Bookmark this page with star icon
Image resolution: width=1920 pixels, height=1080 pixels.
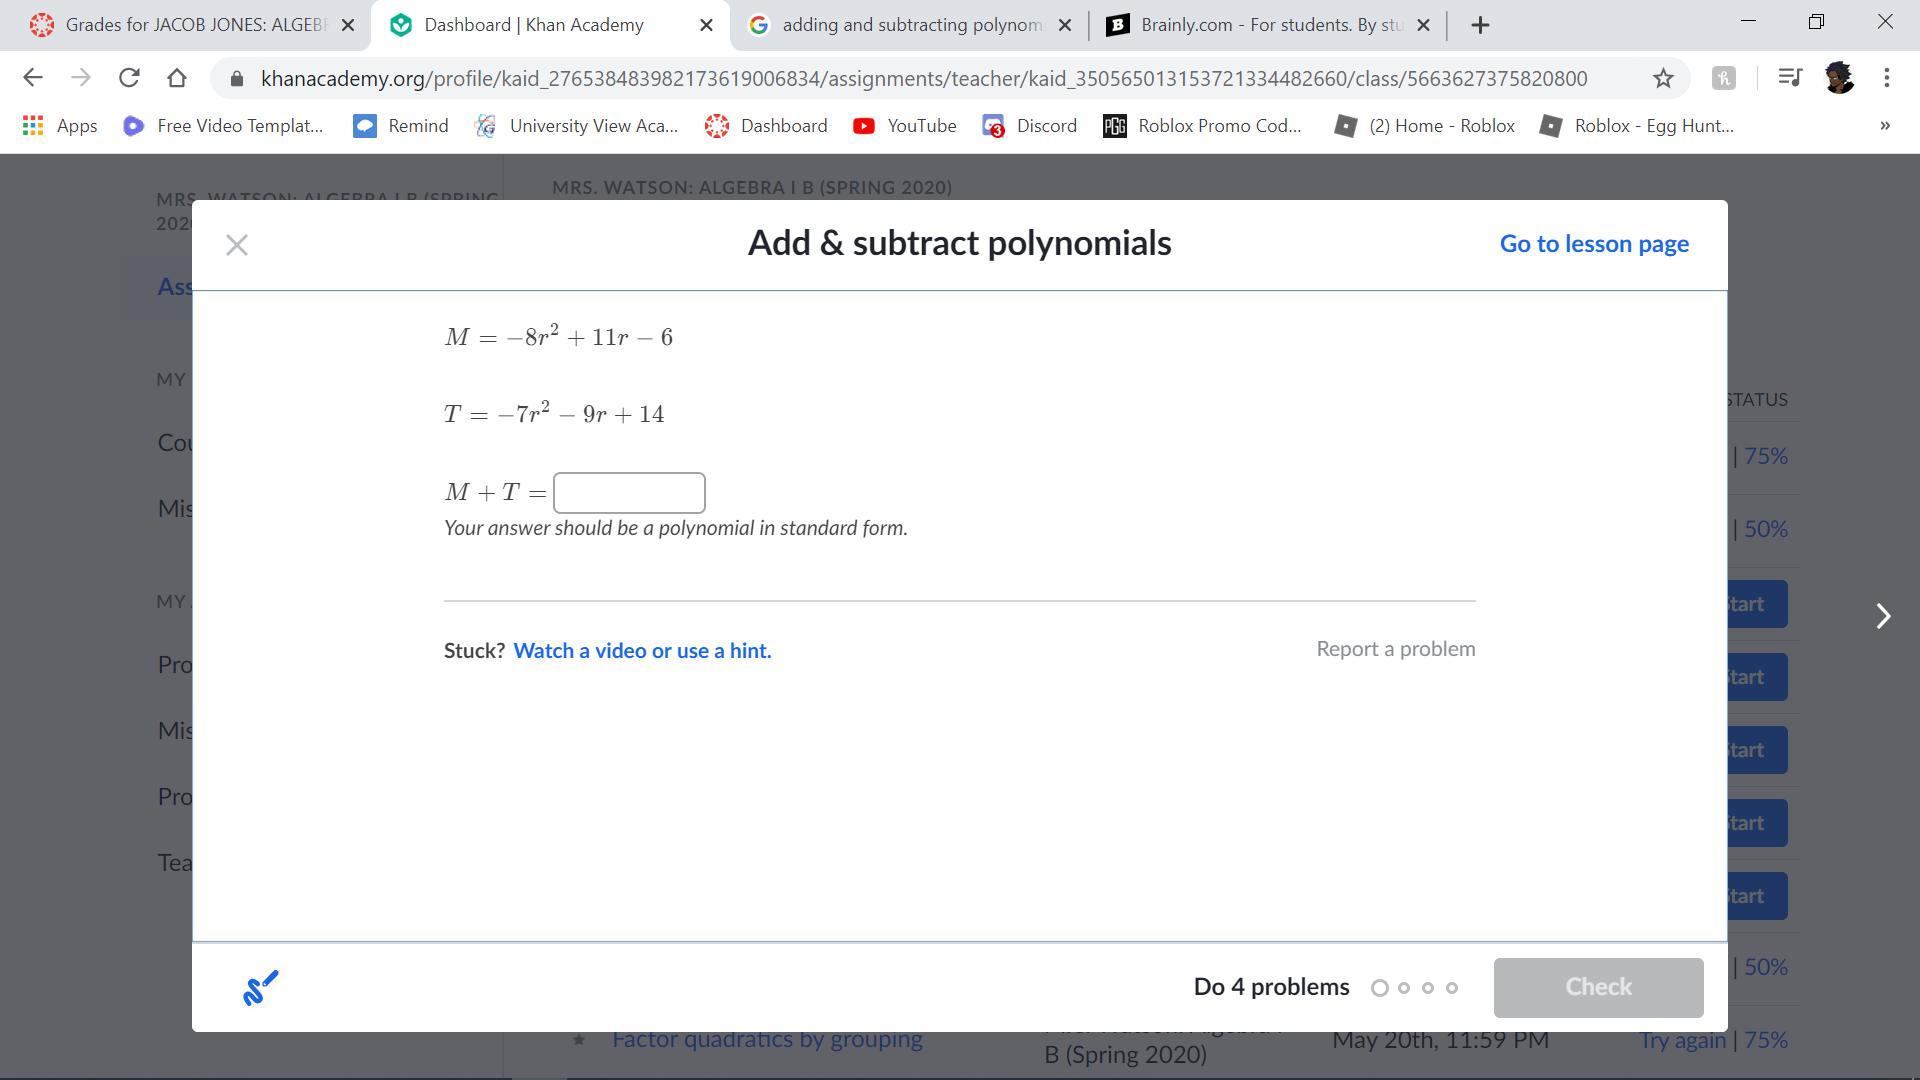click(1662, 78)
